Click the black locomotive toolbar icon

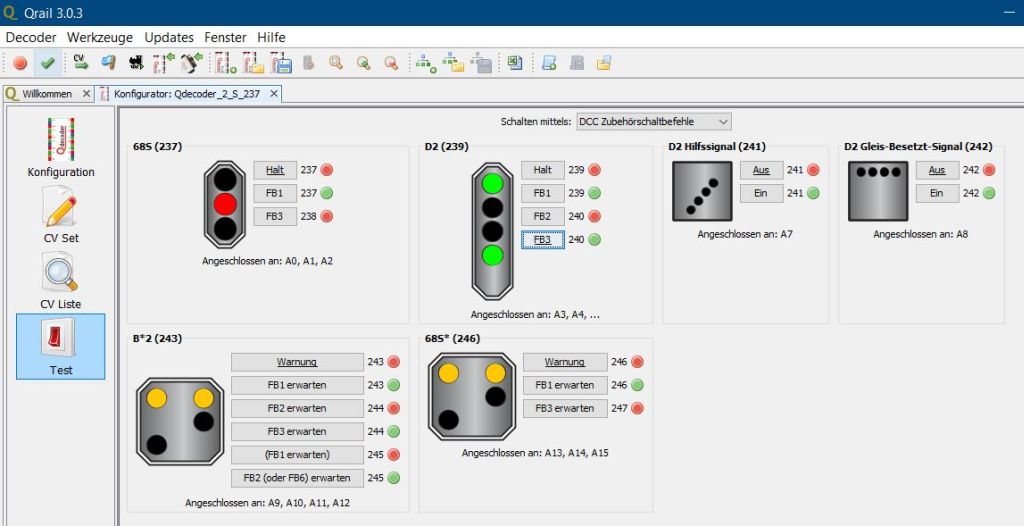click(x=136, y=63)
